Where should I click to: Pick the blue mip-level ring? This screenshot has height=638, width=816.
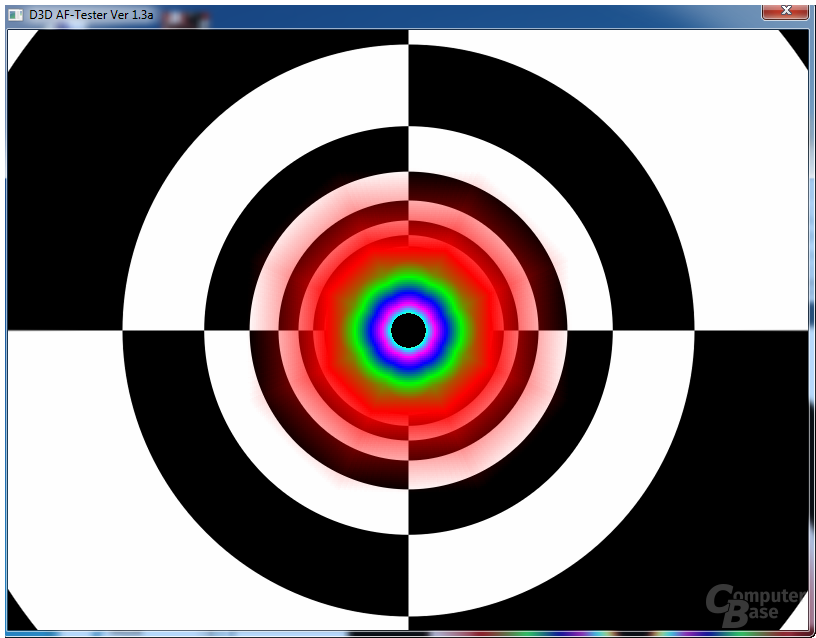point(408,295)
